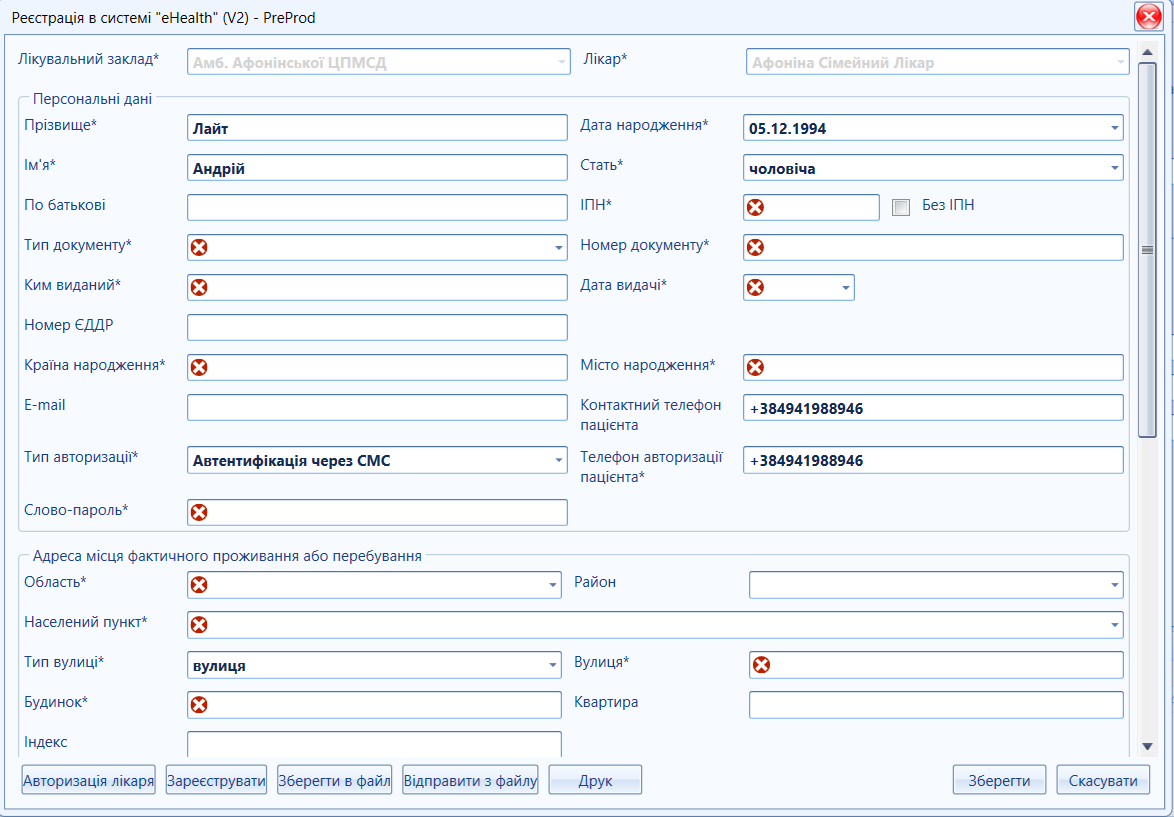Click the disabled Лікар combo box
This screenshot has height=817, width=1174.
coord(937,62)
